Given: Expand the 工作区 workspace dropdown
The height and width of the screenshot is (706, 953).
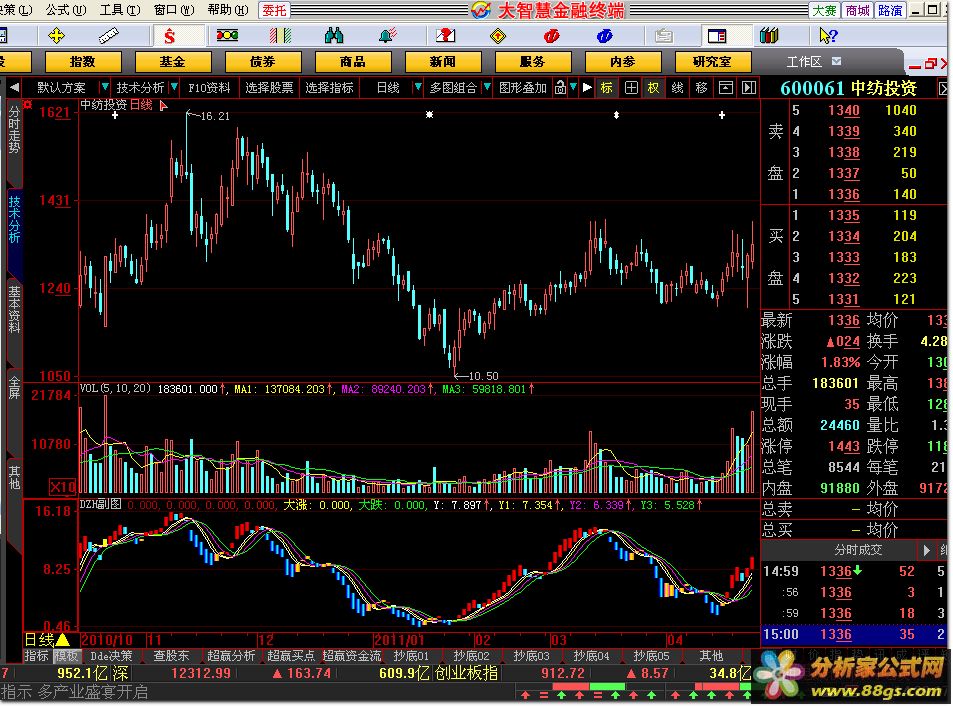Looking at the screenshot, I should point(837,61).
